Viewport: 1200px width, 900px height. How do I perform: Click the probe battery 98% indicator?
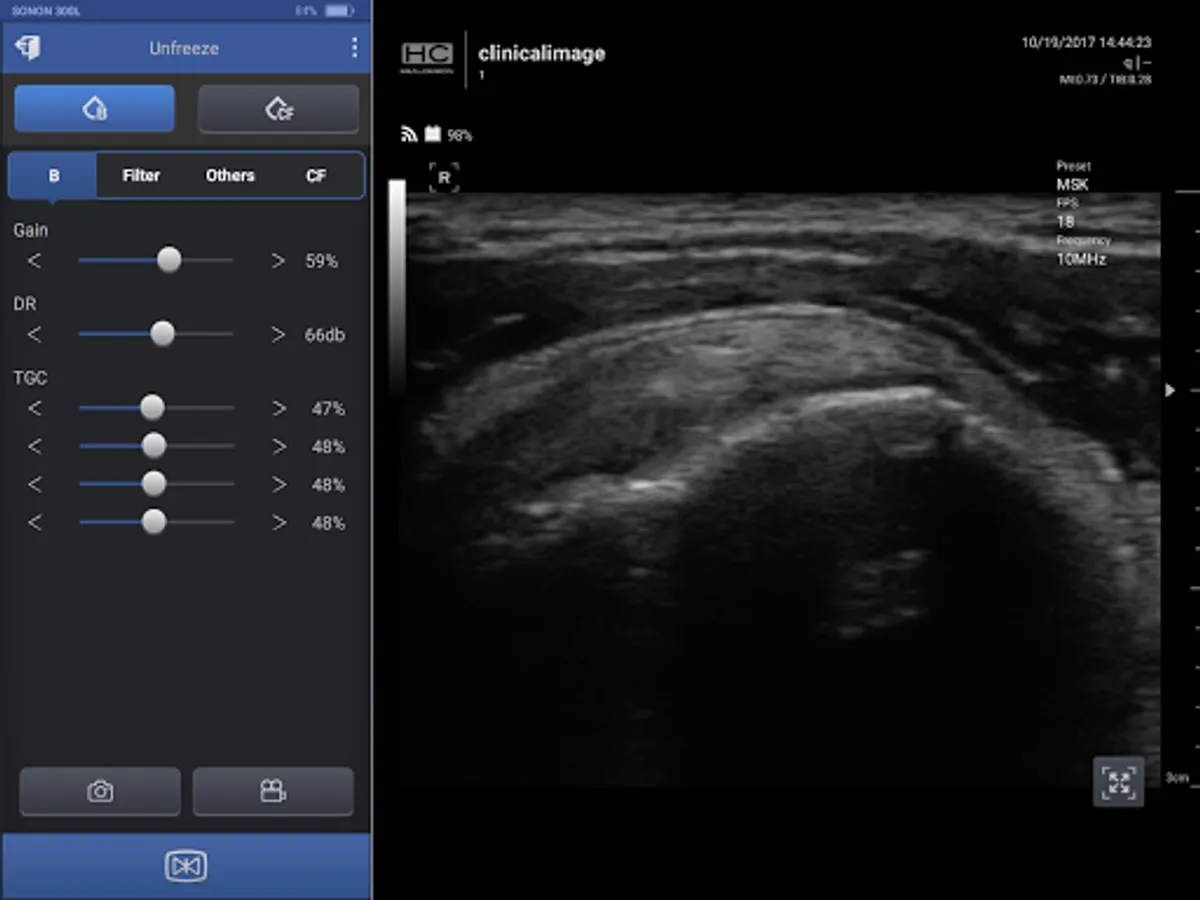[448, 134]
